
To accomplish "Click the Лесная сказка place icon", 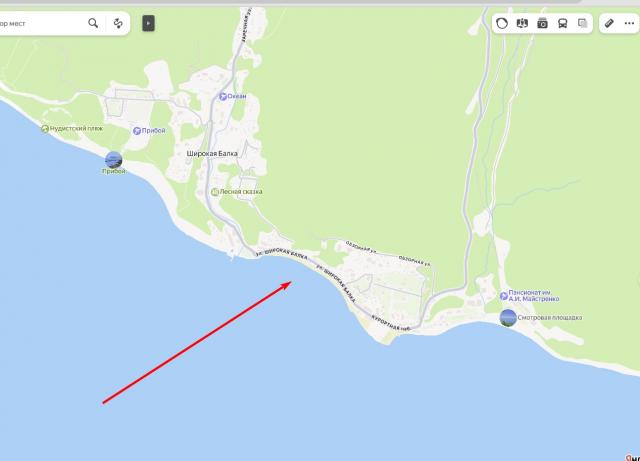I will 215,192.
